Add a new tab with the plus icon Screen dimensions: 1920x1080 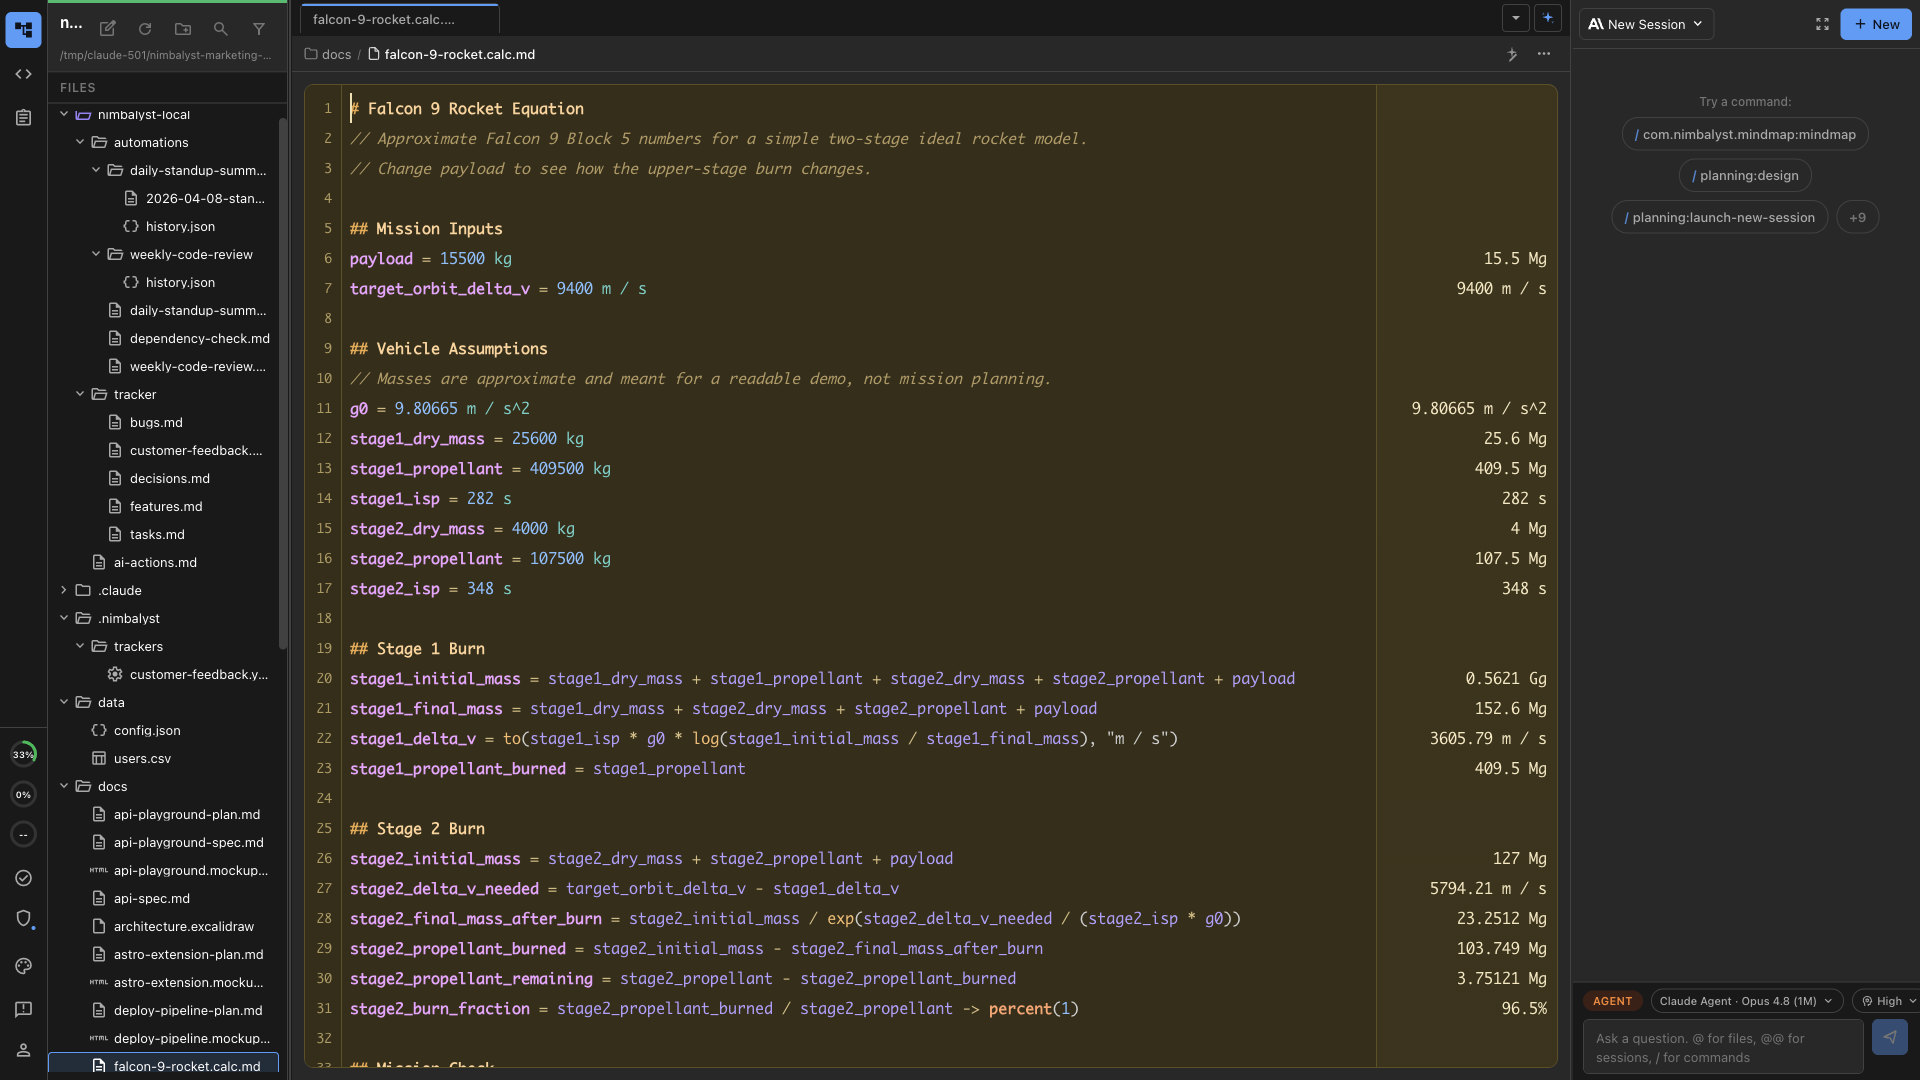pos(1548,18)
